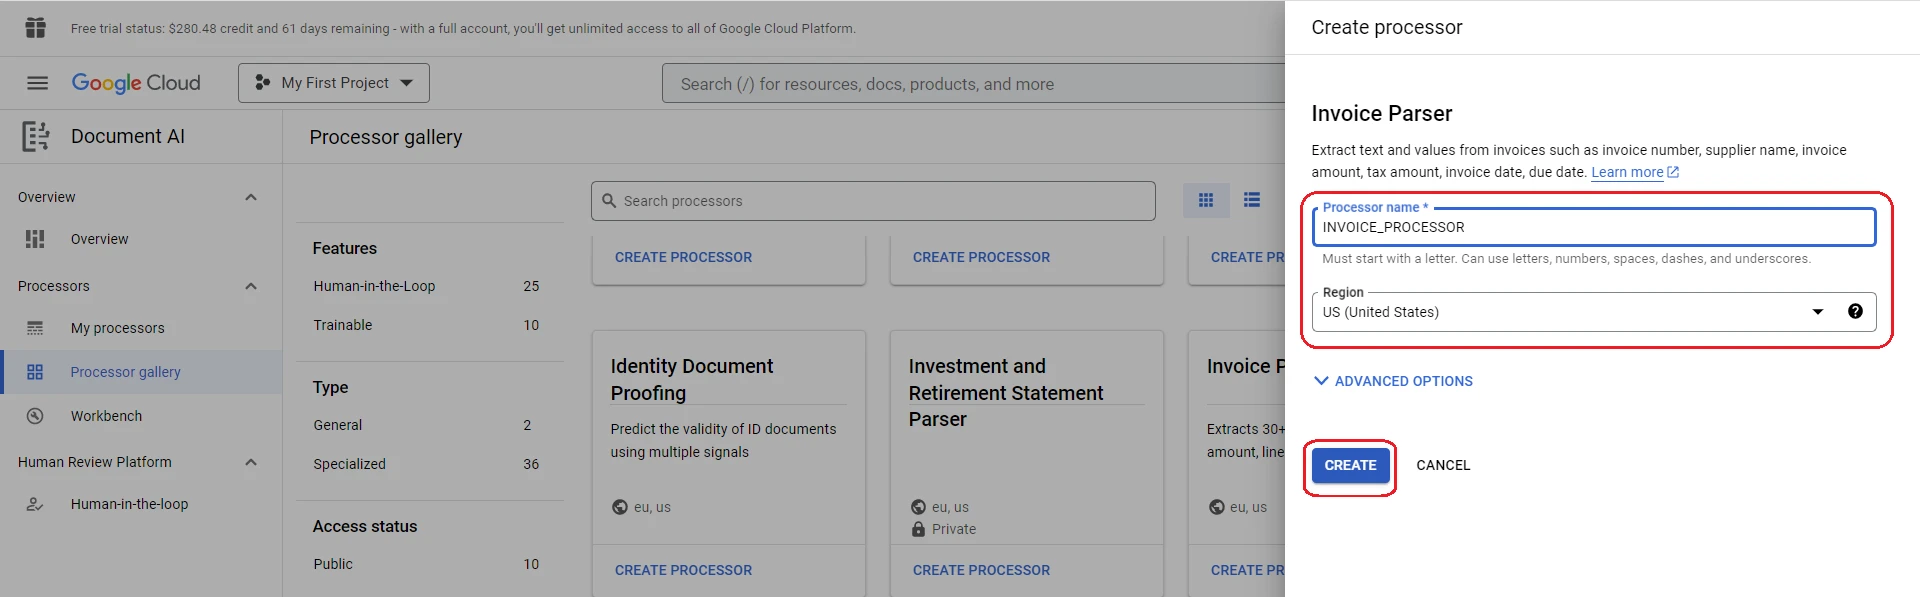
Task: Click Identity Document Proofing card title
Action: [x=691, y=380]
